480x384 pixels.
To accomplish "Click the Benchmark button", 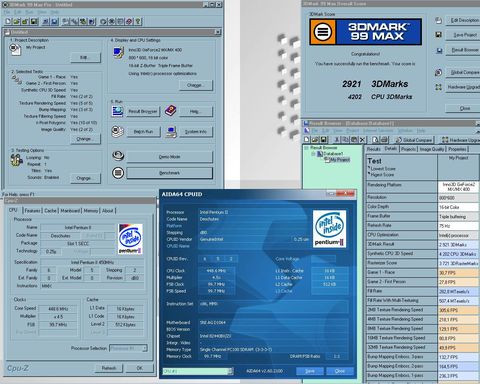I will point(169,173).
